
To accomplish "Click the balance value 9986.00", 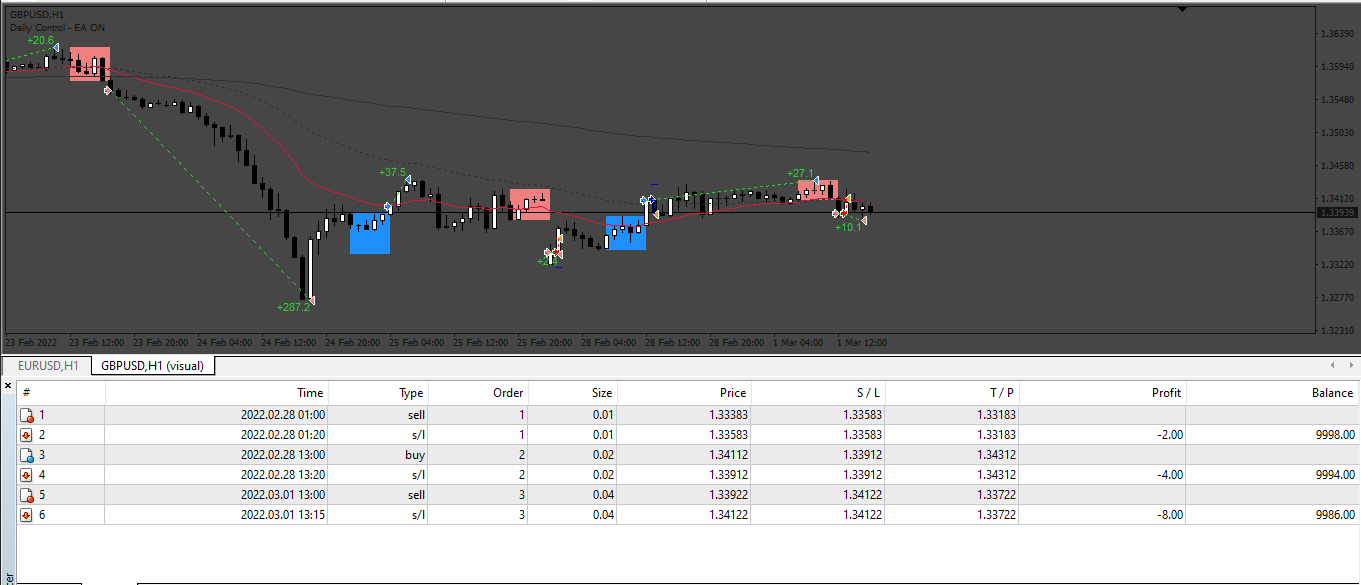I will pyautogui.click(x=1335, y=515).
